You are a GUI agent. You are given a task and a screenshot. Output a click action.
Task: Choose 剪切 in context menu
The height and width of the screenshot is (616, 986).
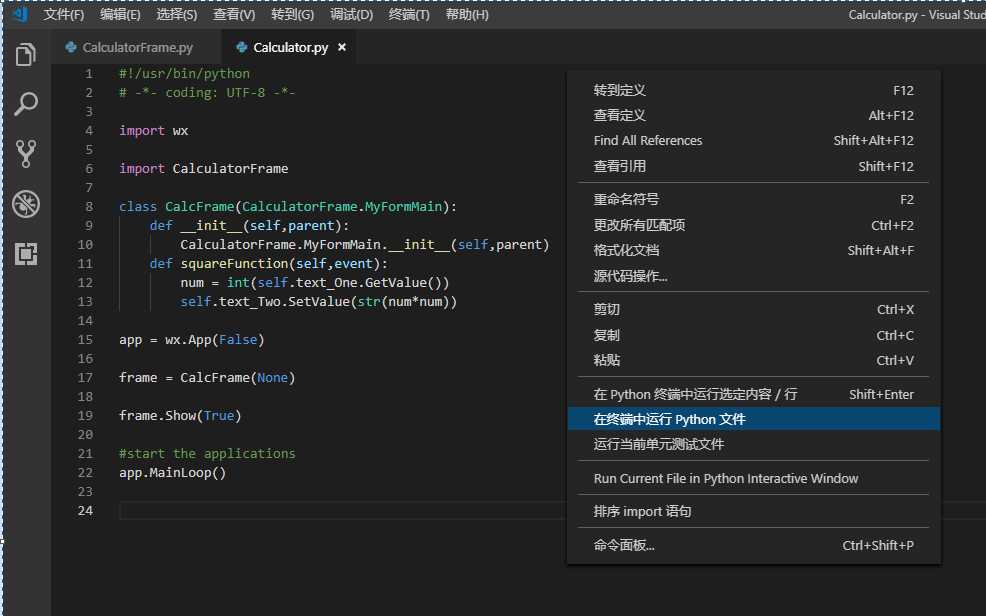(x=753, y=309)
